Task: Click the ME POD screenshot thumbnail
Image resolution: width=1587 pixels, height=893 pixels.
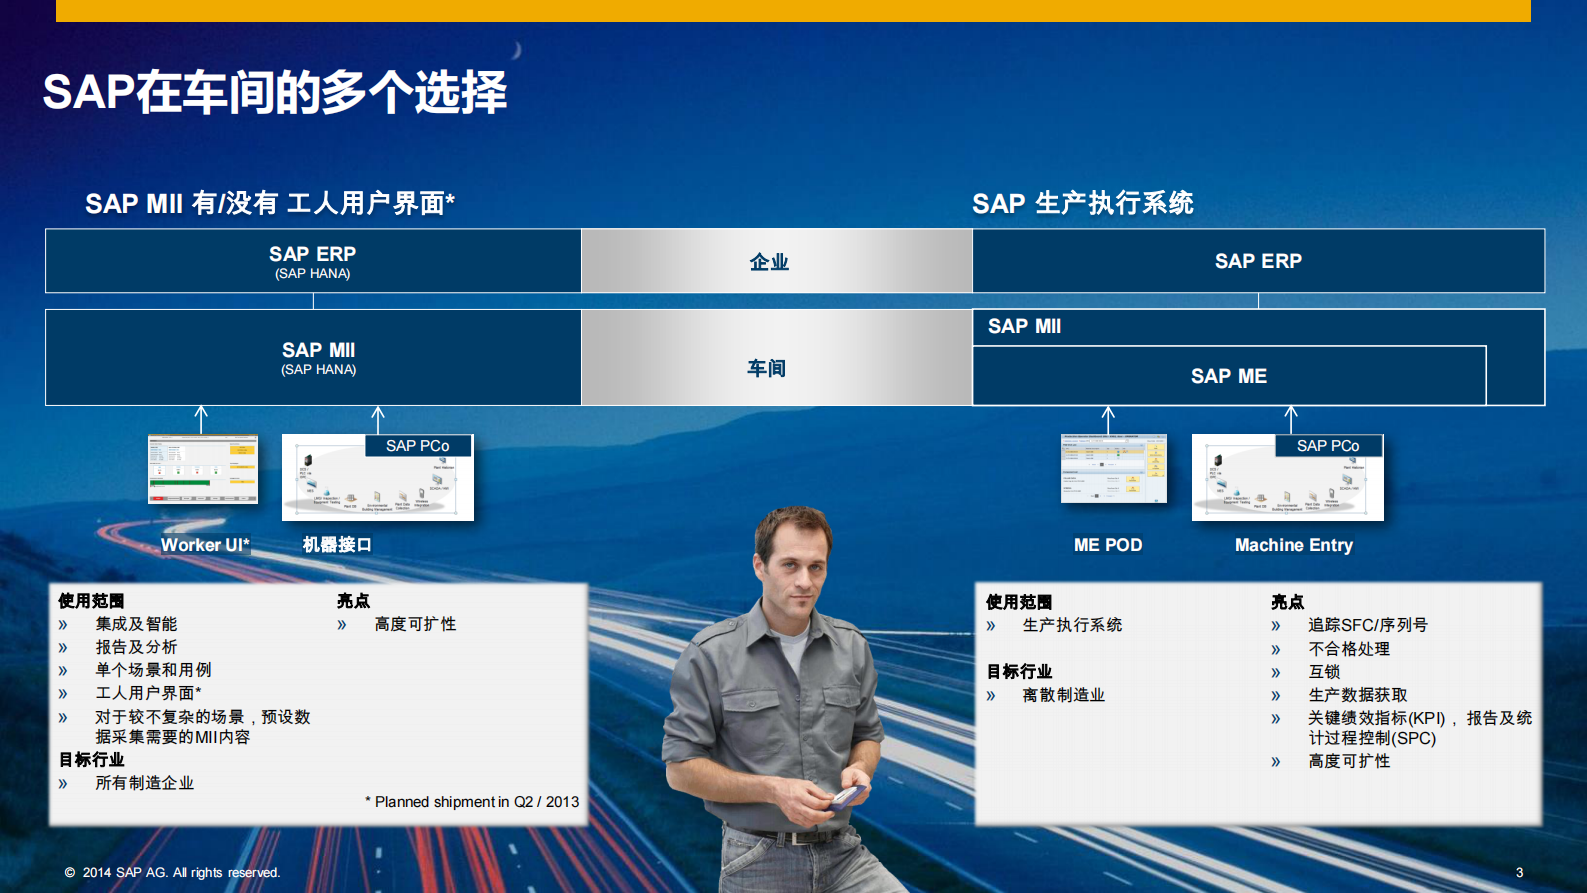Action: [1114, 468]
